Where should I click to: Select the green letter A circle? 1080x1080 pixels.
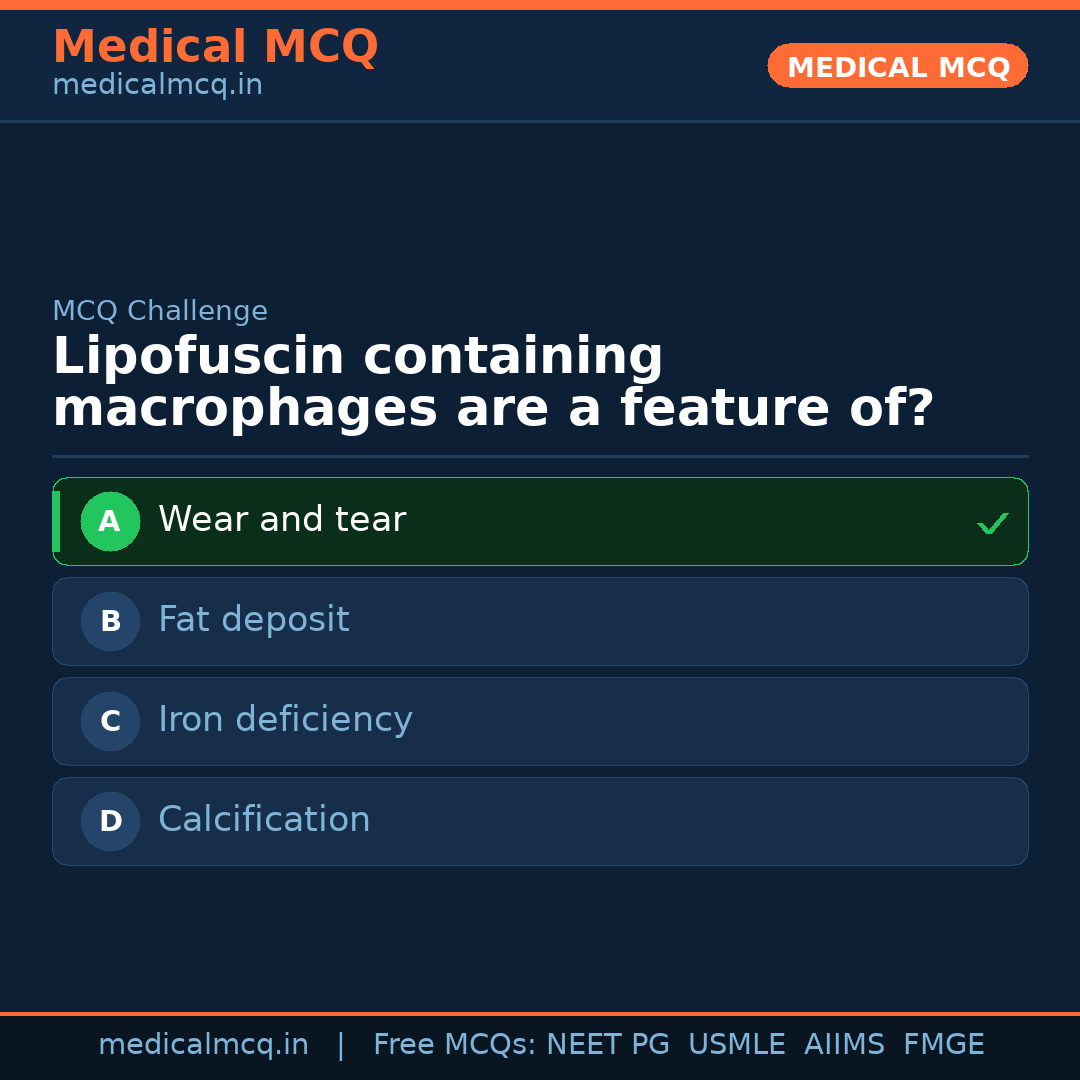tap(110, 521)
